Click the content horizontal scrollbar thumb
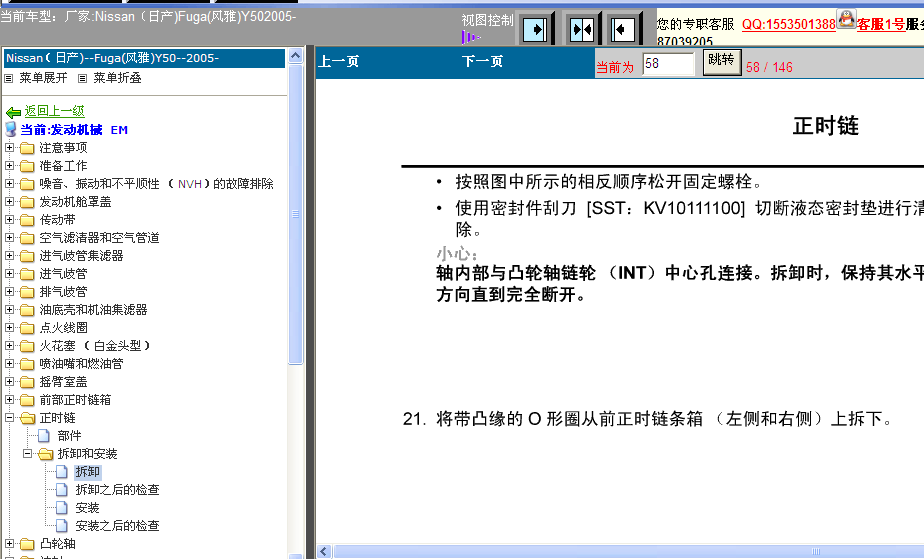Viewport: 924px width, 559px height. [x=628, y=551]
